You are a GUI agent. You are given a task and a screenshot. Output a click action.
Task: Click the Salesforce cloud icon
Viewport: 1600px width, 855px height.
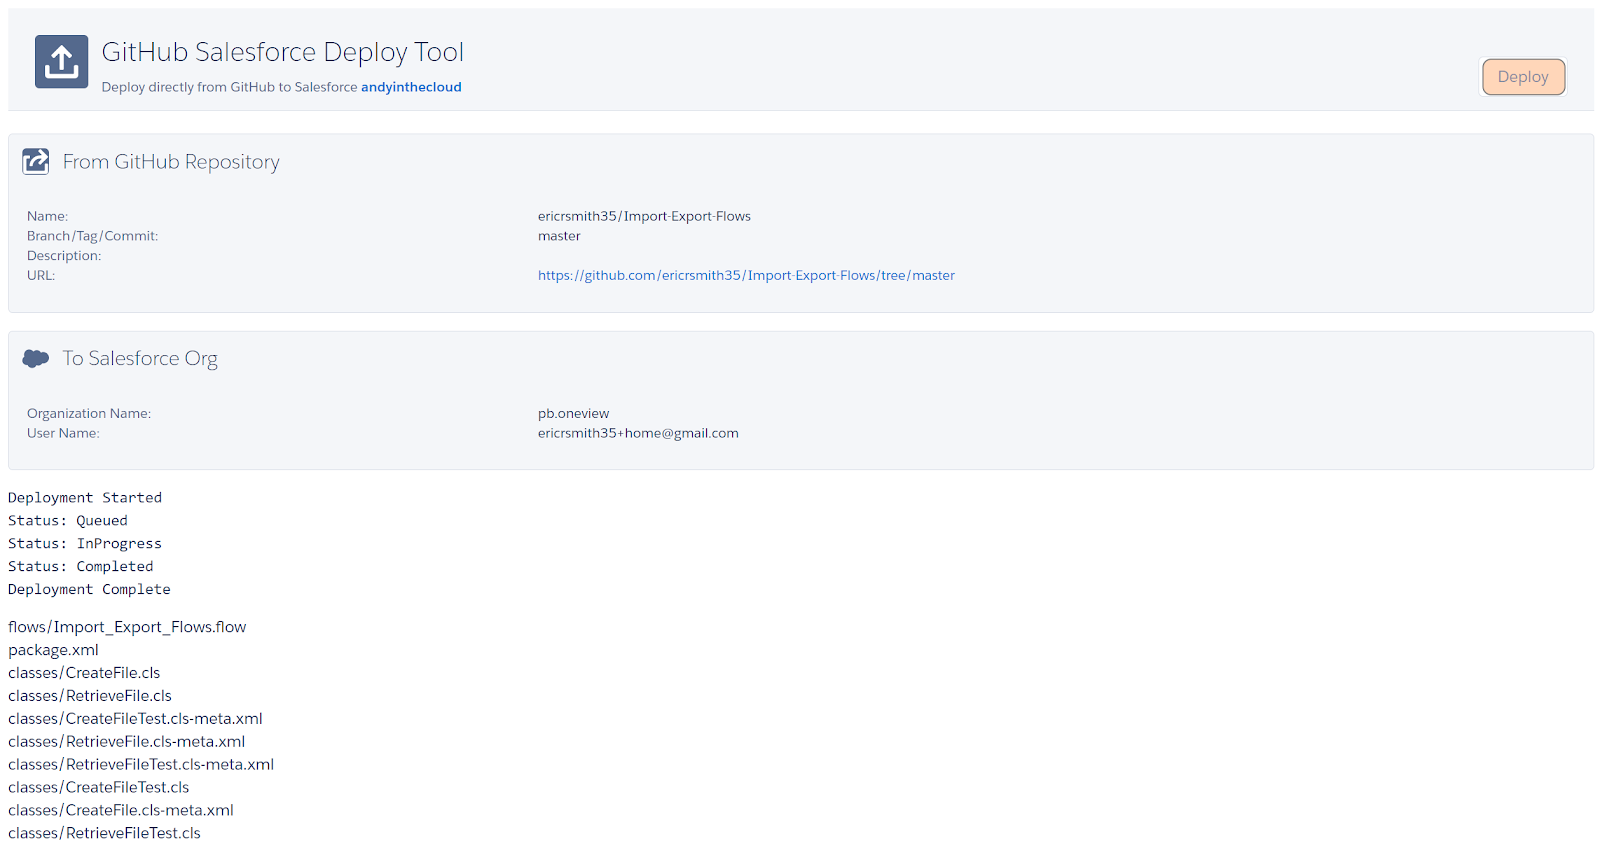tap(36, 358)
